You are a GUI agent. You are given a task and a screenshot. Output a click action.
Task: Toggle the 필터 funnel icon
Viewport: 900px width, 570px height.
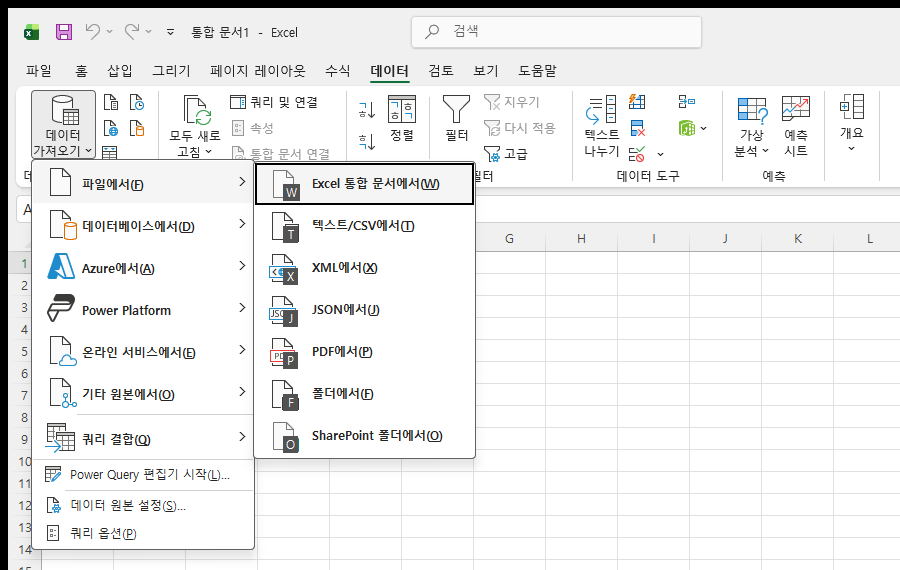tap(456, 109)
